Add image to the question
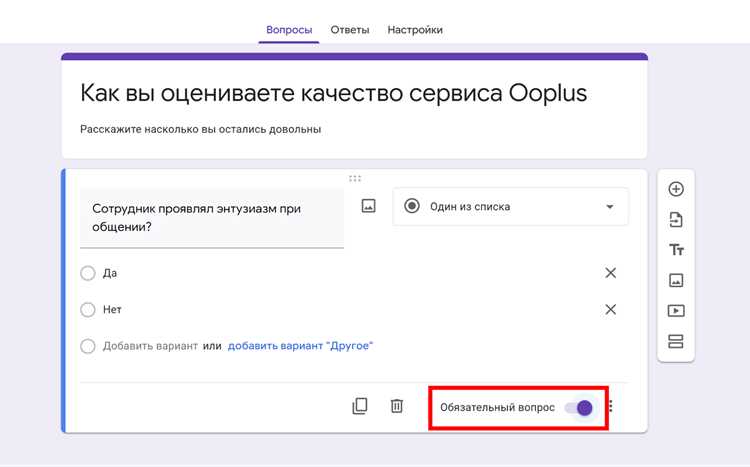 pos(368,206)
